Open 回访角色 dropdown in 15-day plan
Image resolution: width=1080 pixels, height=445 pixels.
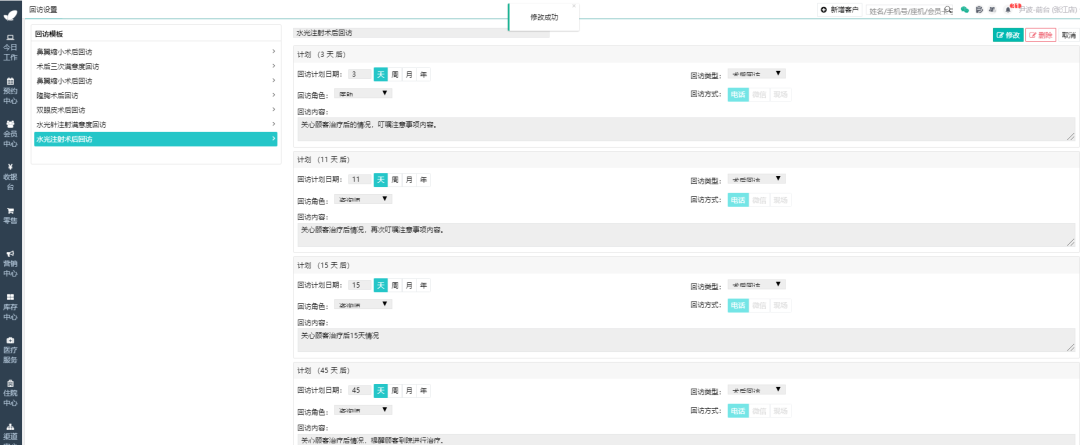(363, 304)
